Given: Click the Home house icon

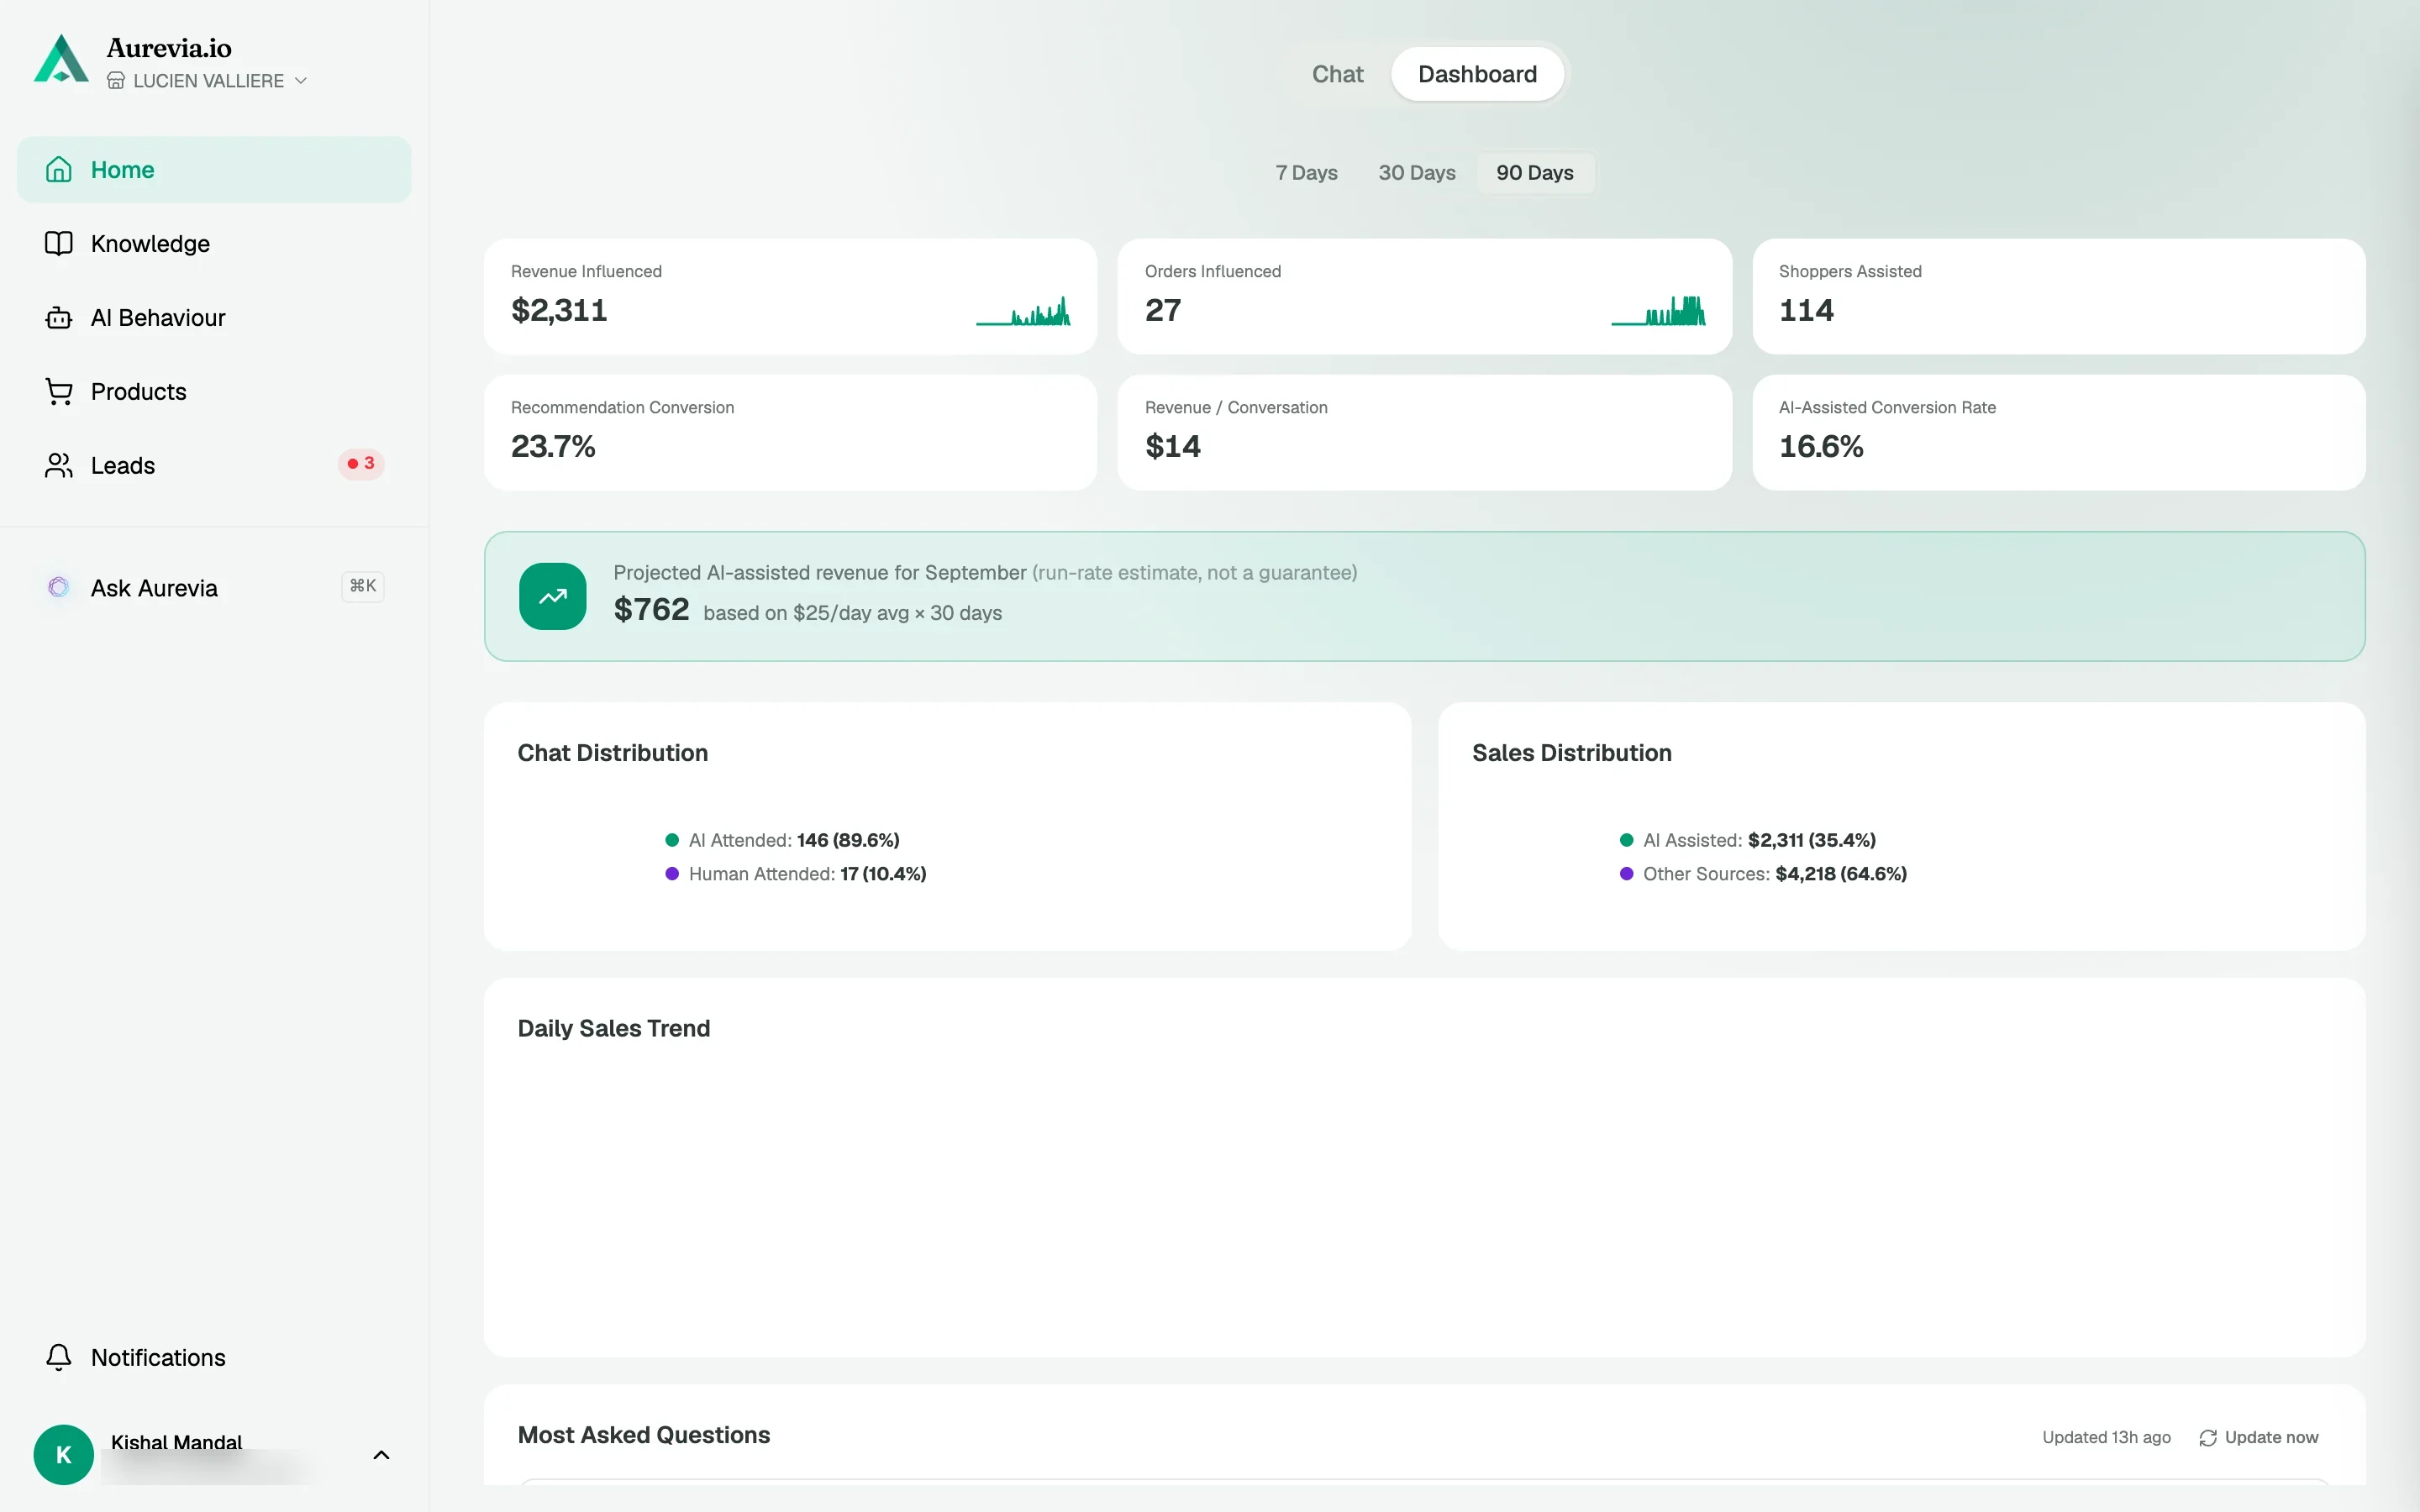Looking at the screenshot, I should [59, 170].
